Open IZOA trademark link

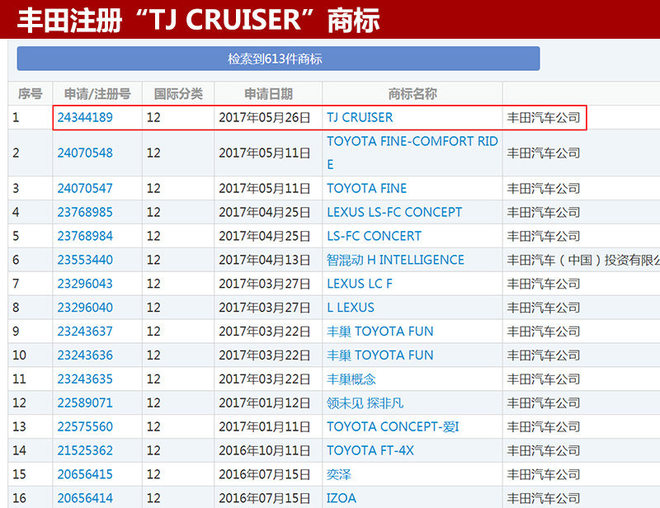[x=341, y=498]
